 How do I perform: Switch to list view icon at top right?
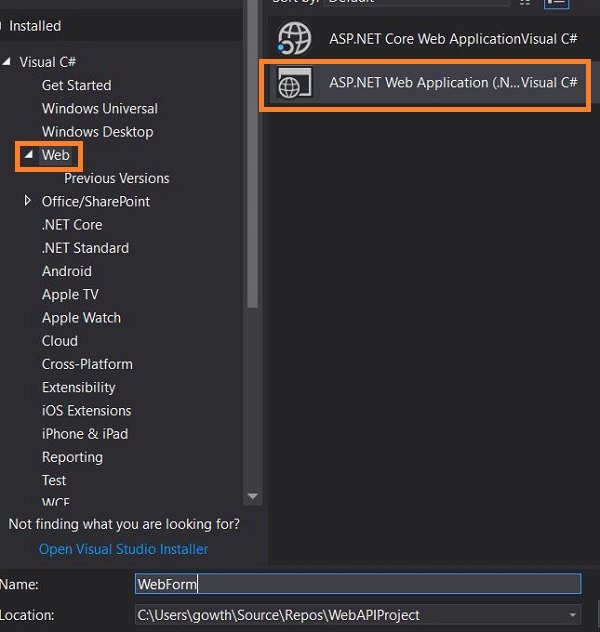pos(556,3)
